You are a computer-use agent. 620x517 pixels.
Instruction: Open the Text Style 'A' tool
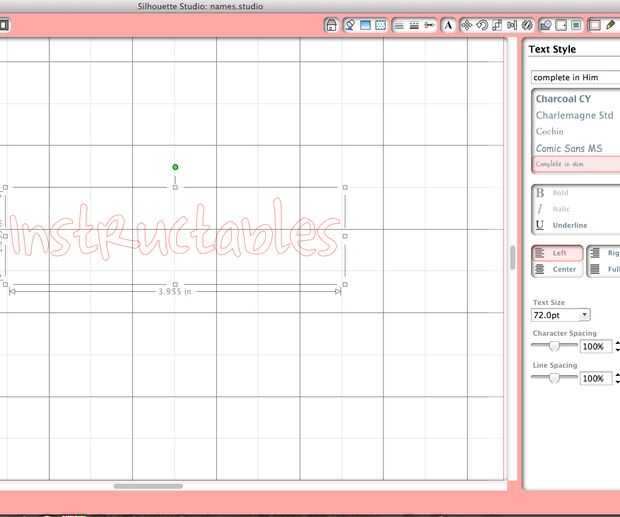point(448,25)
